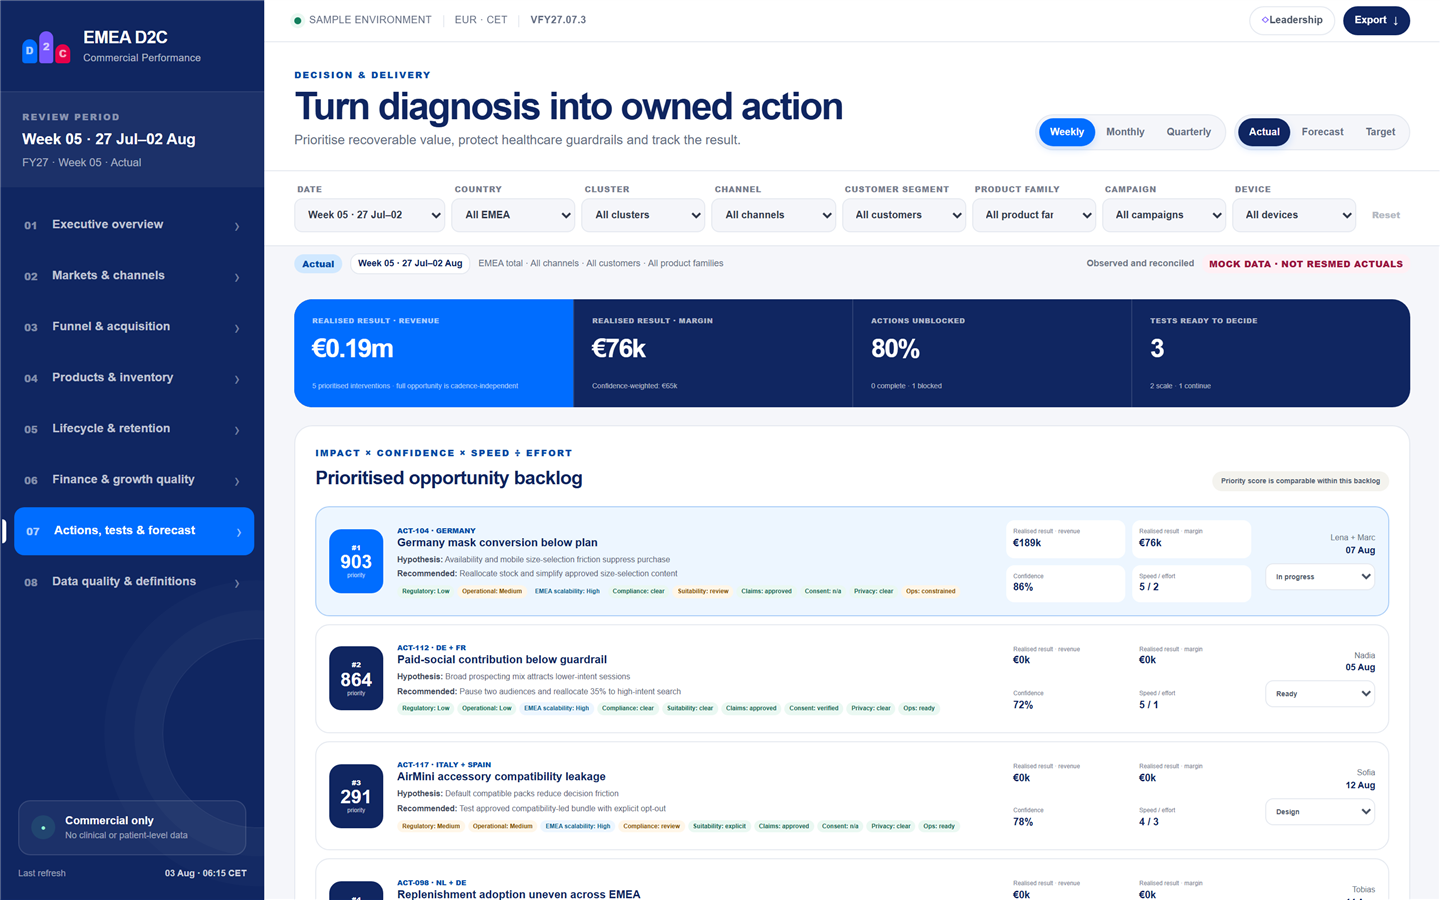Click the #2 priority score 864 badge

point(356,678)
